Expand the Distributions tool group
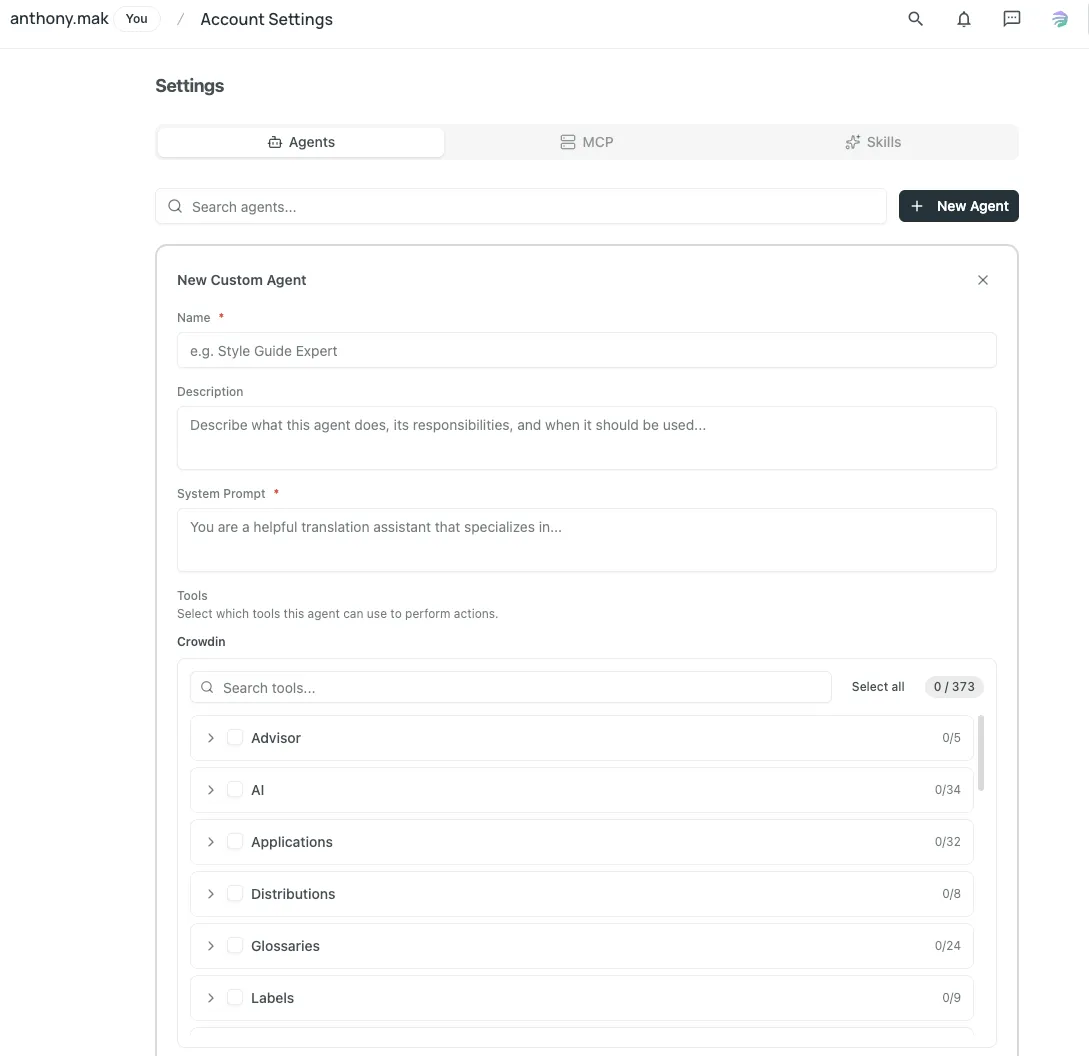1089x1056 pixels. click(x=210, y=893)
